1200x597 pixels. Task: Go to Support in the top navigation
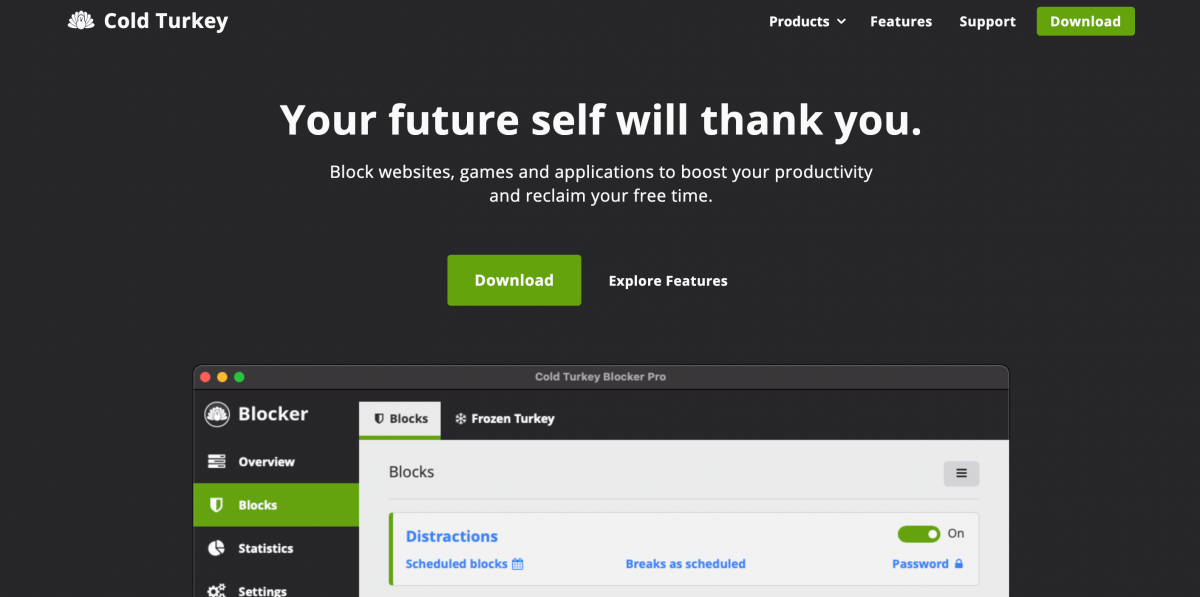[987, 21]
